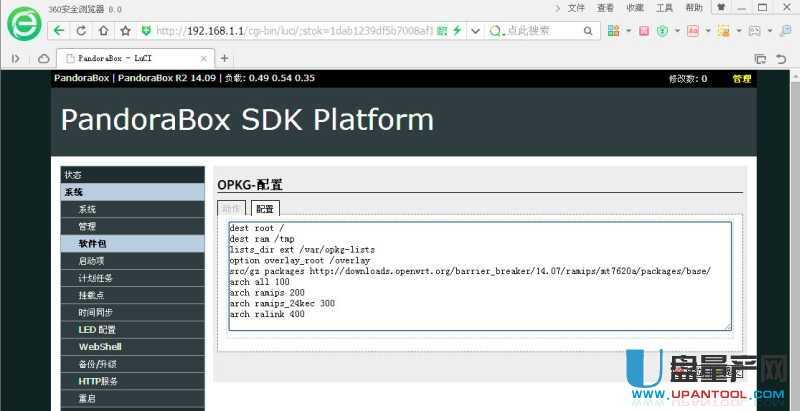
Task: Open the address bar history dropdown chevron
Action: point(476,31)
